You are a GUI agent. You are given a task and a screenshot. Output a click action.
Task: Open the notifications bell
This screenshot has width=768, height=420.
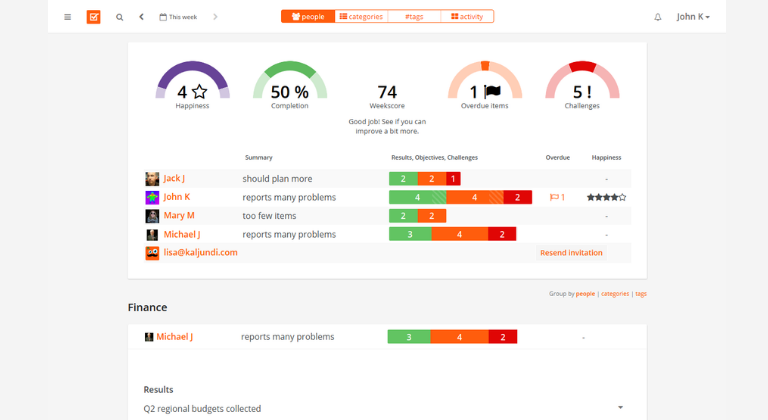[657, 17]
